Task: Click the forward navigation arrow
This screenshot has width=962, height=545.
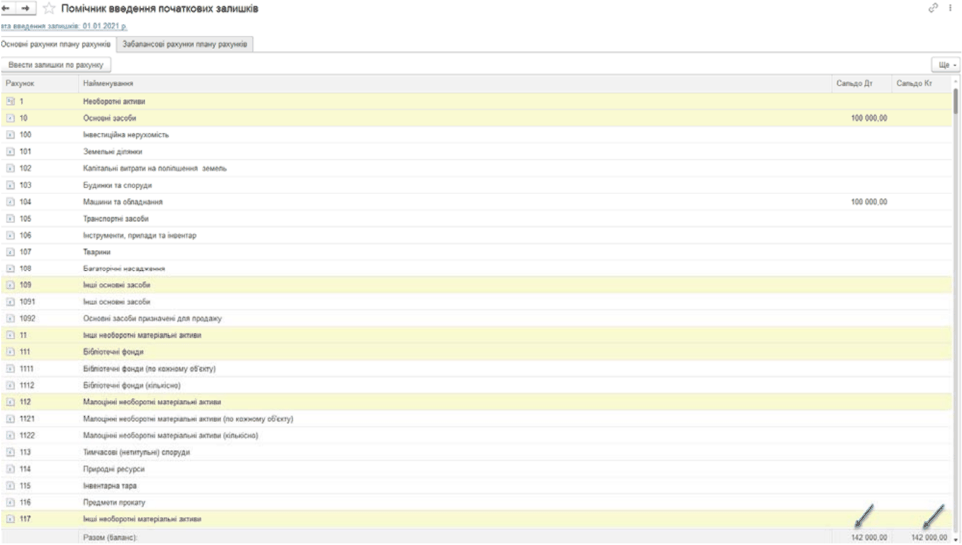Action: pyautogui.click(x=27, y=8)
